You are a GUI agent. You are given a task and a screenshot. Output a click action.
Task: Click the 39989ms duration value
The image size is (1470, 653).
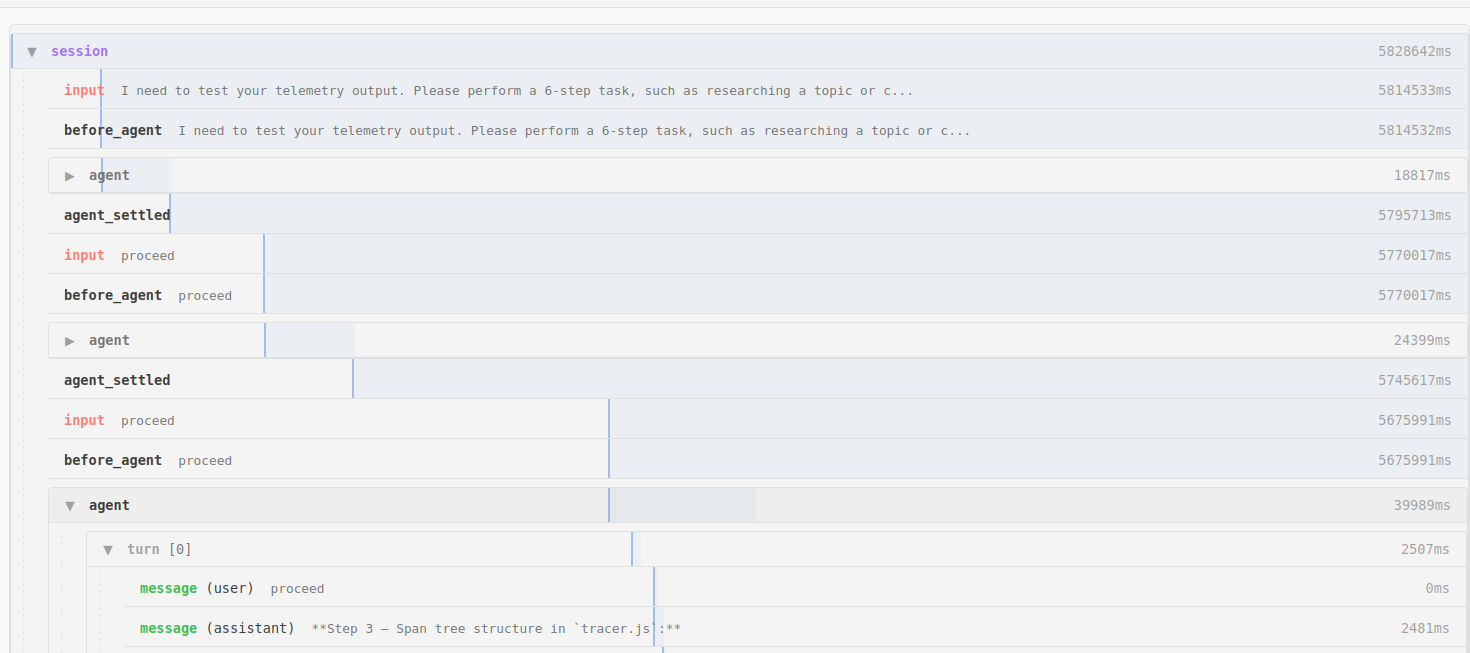1422,505
